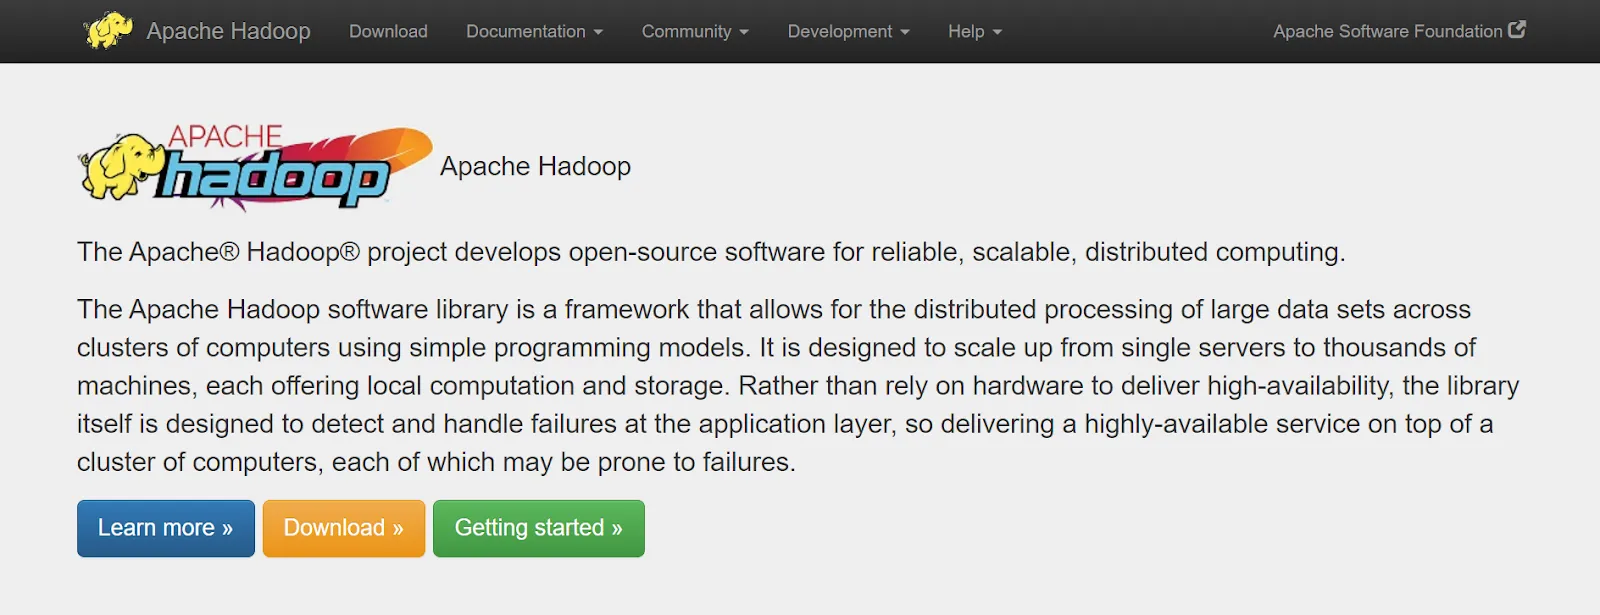Select the Apache Hadoop heading text
This screenshot has width=1600, height=615.
(535, 166)
